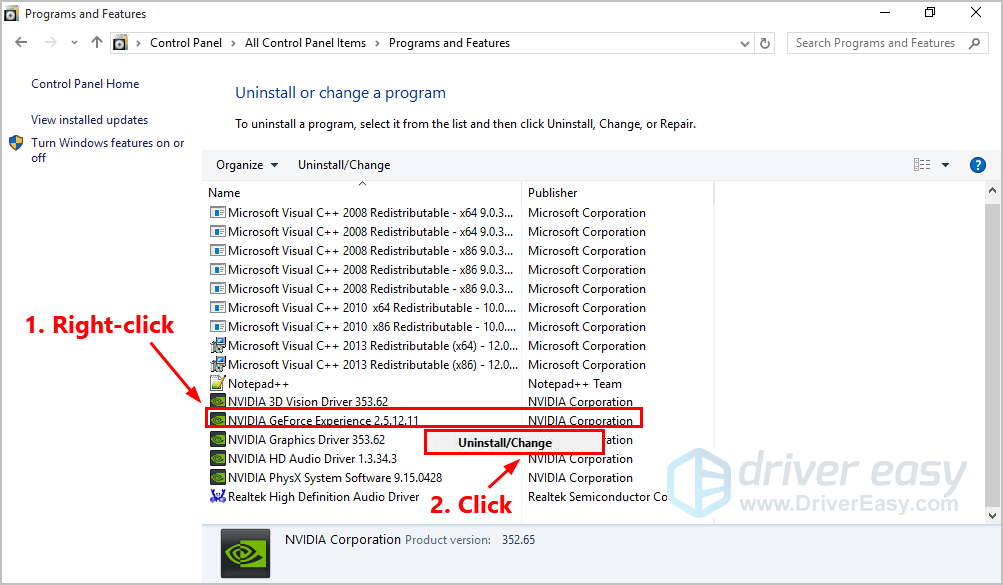Select NVIDIA PhysX System Software 9.15.0428 text
Viewport: 1003px width, 585px height.
335,478
